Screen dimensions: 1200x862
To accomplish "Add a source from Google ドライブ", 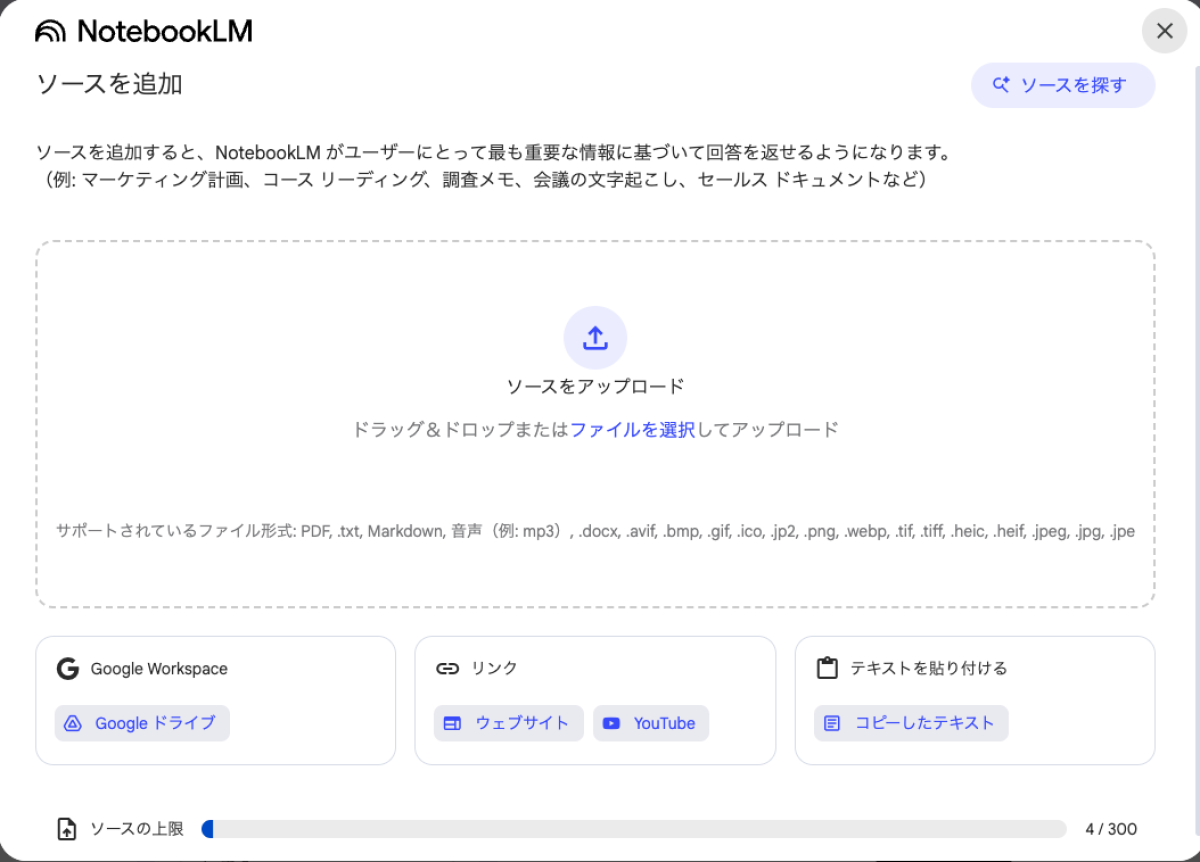I will tap(142, 723).
